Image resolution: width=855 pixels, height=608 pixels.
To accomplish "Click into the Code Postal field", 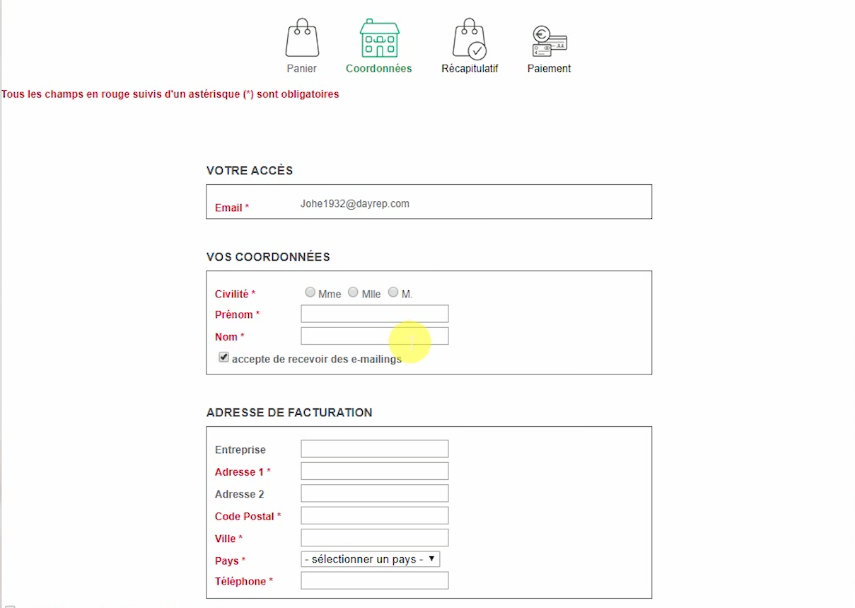I will pos(375,515).
